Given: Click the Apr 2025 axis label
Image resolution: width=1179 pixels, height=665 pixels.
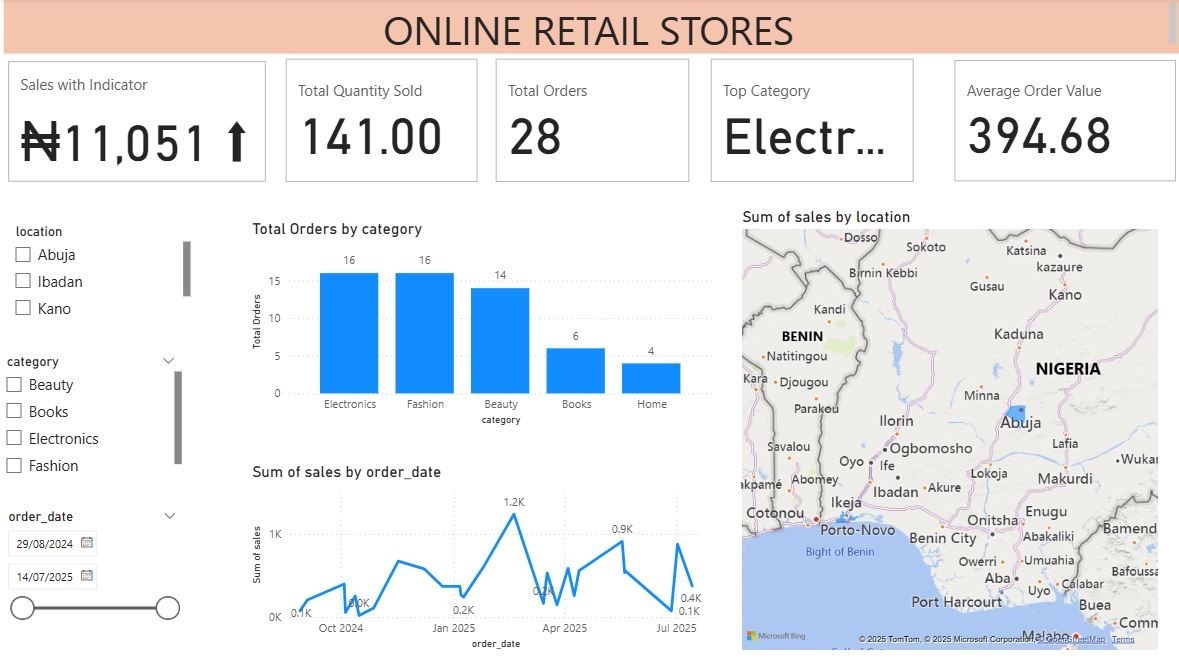Looking at the screenshot, I should pos(565,628).
